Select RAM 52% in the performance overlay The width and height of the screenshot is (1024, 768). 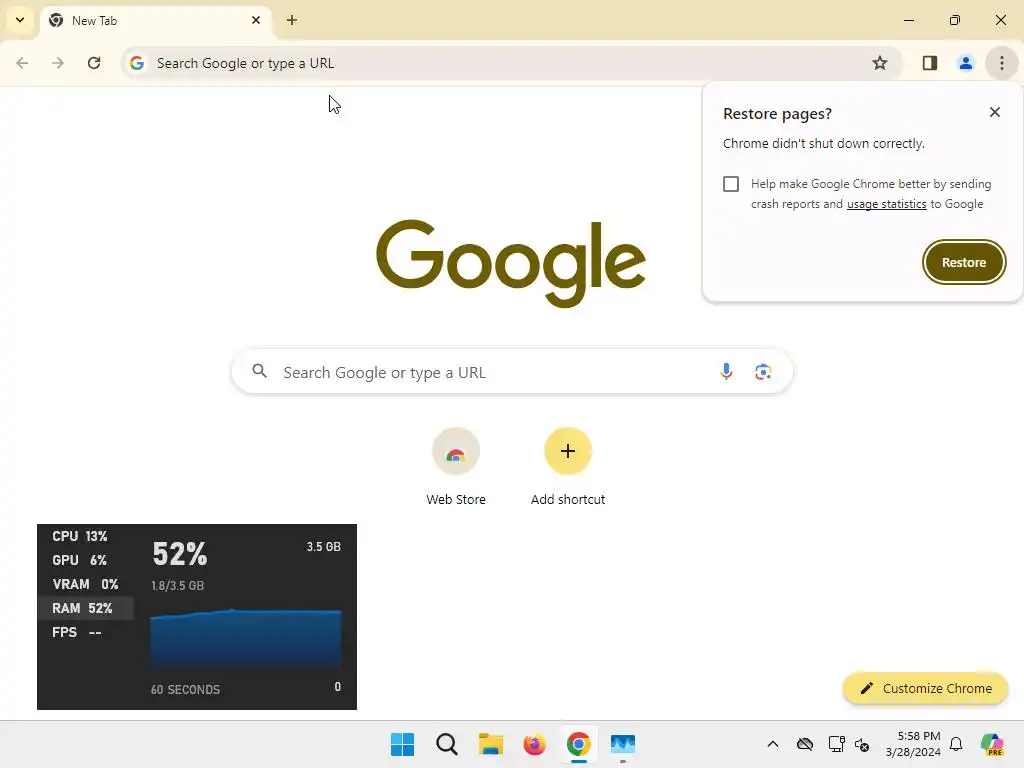(x=85, y=608)
